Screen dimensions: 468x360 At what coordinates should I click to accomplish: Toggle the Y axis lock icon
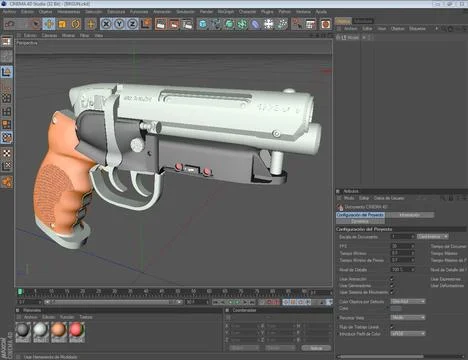119,24
